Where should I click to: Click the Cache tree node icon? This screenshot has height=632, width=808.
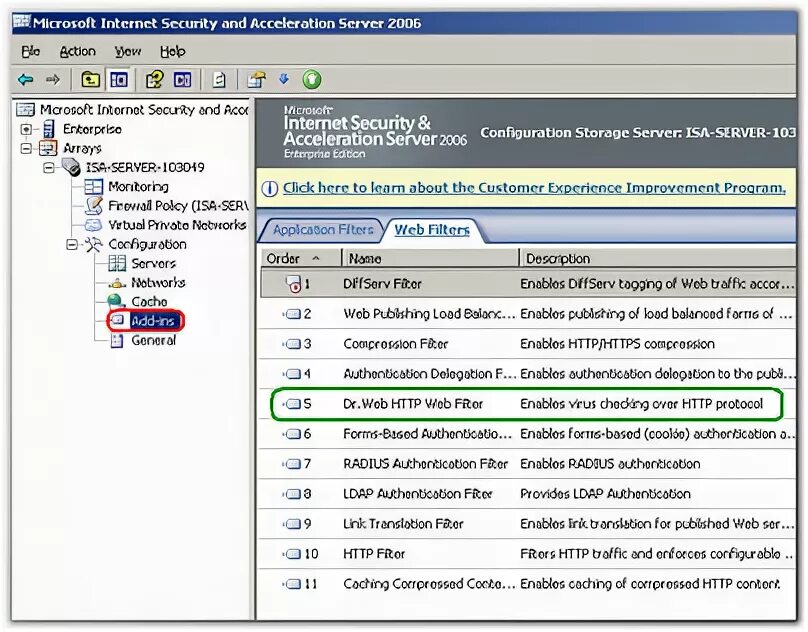[116, 302]
